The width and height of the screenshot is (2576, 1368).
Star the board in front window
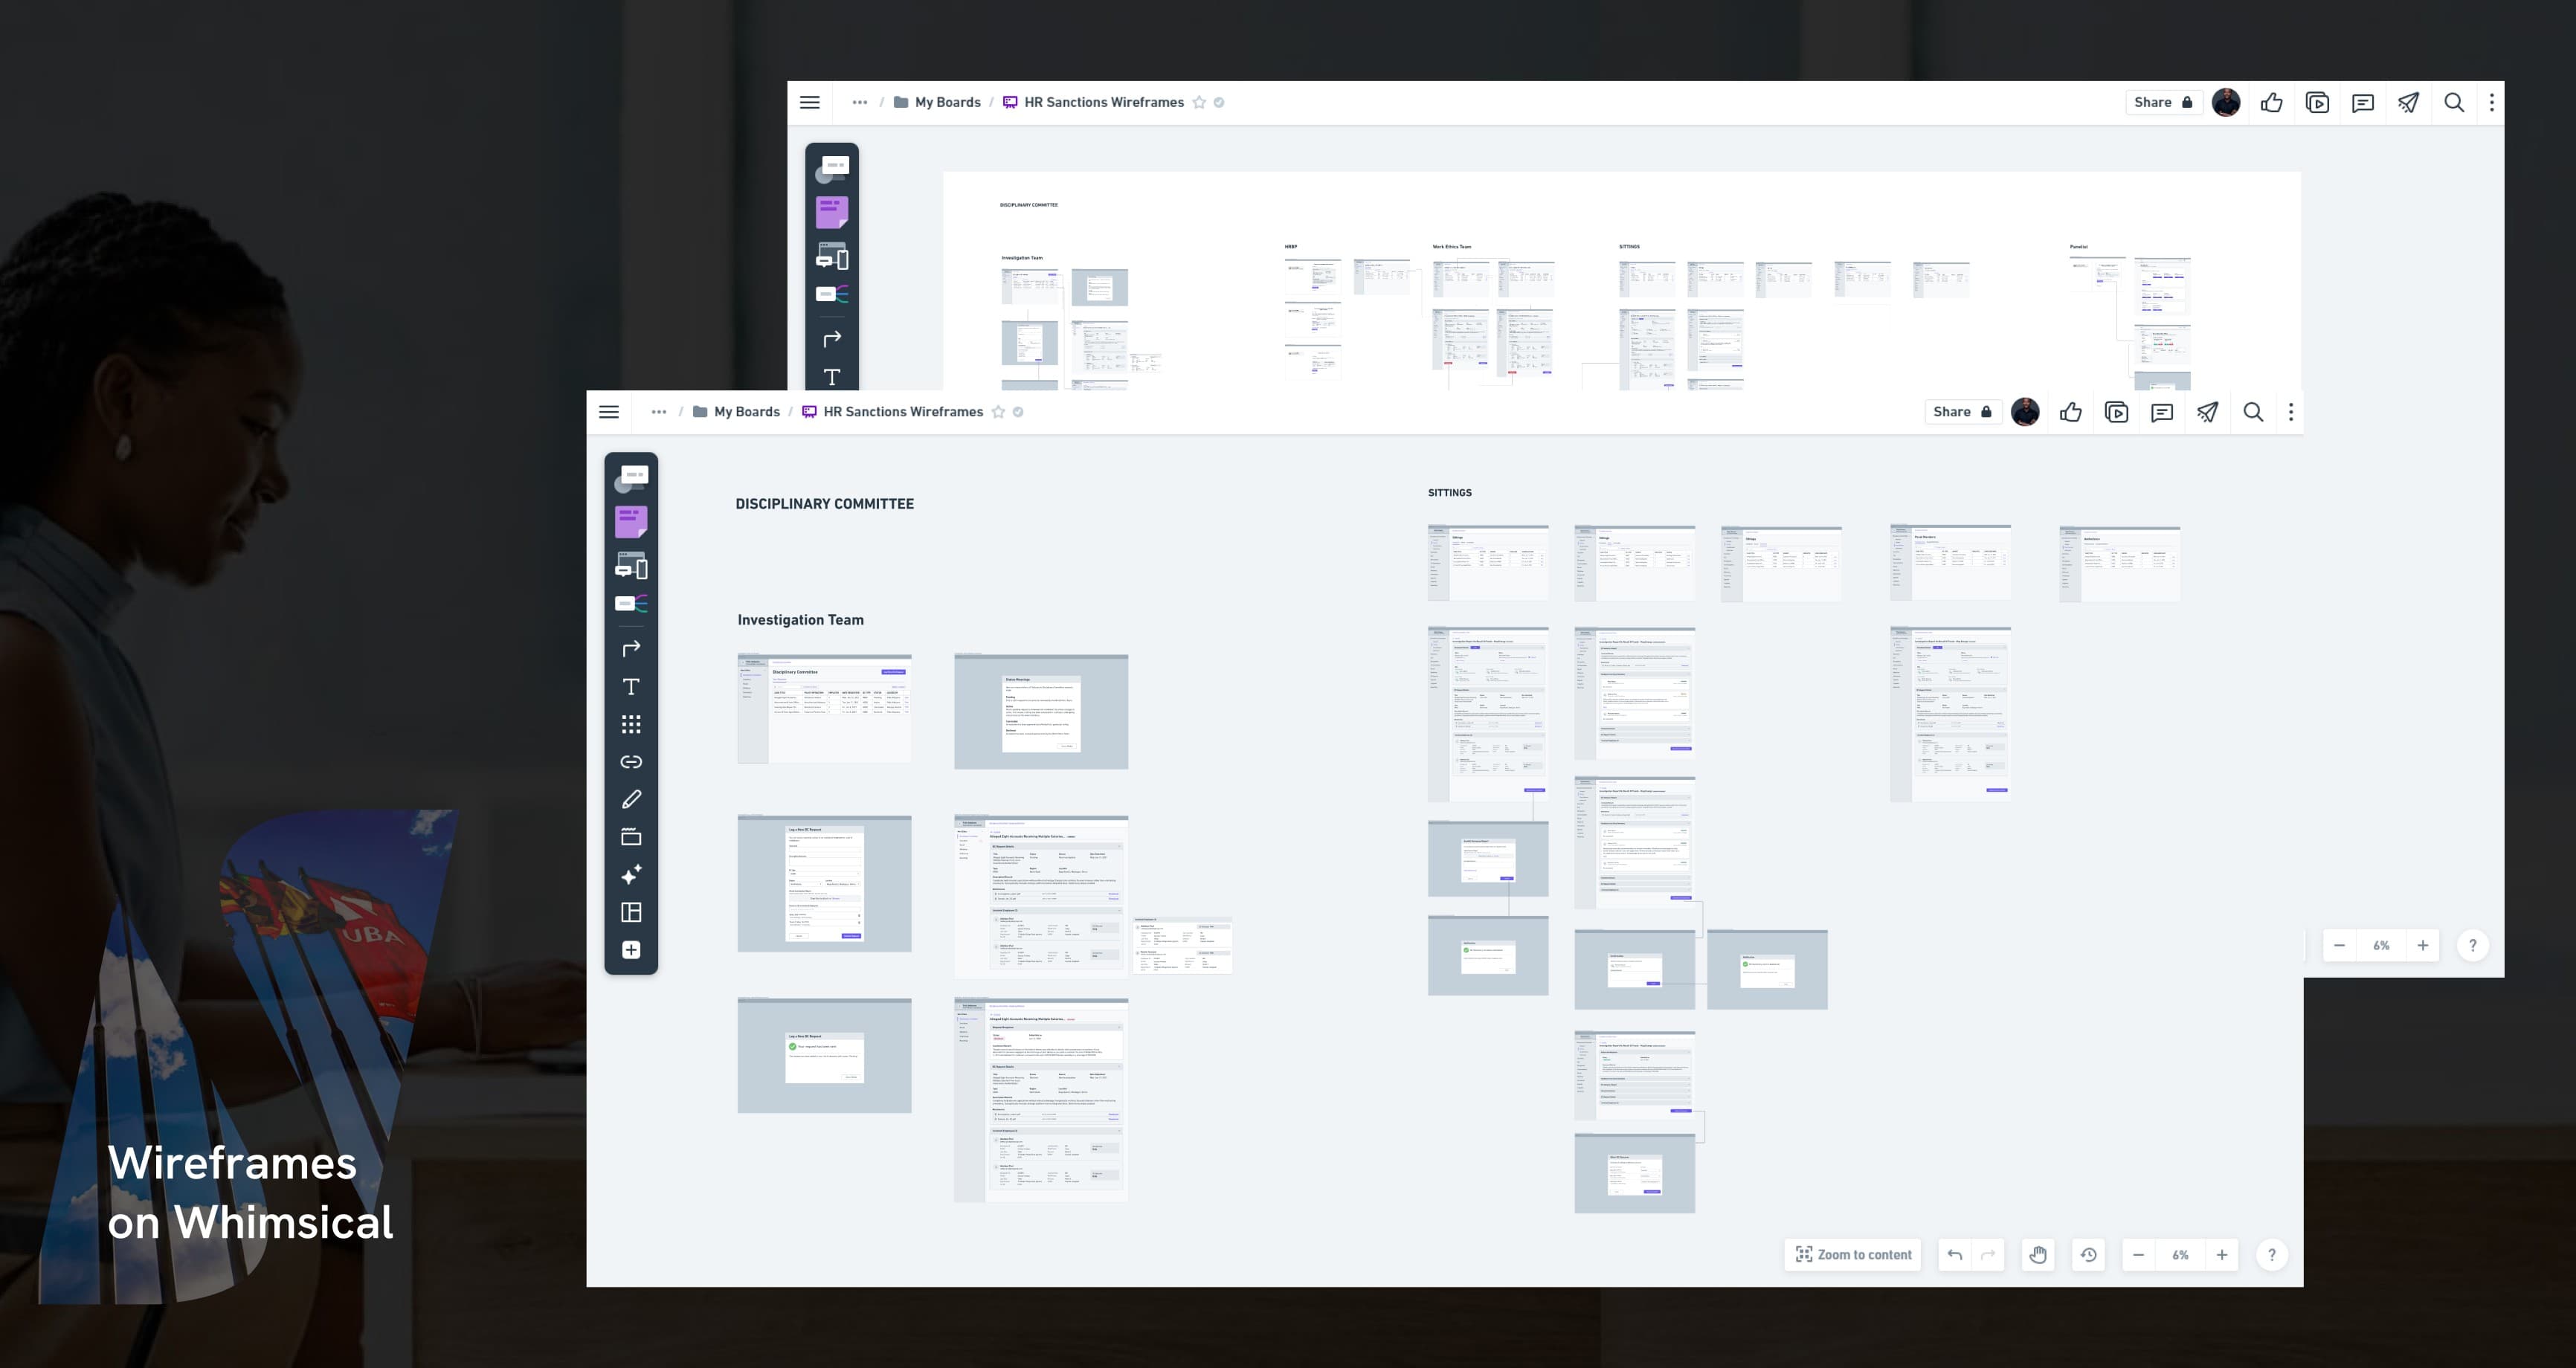point(998,412)
